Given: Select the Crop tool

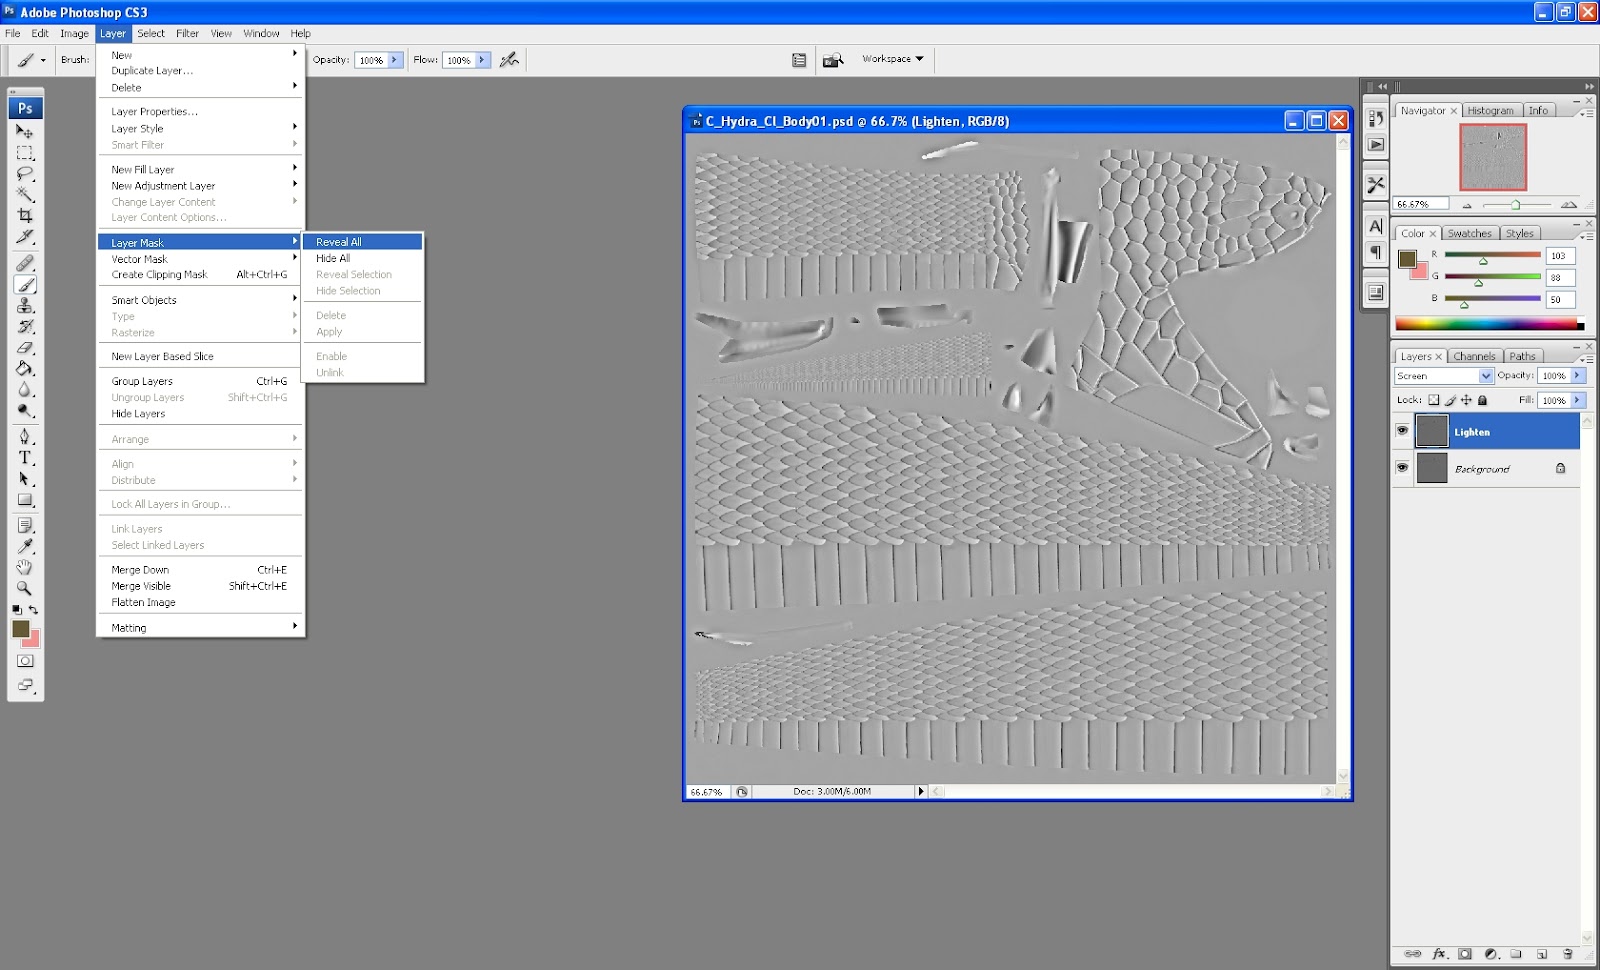Looking at the screenshot, I should [x=26, y=214].
